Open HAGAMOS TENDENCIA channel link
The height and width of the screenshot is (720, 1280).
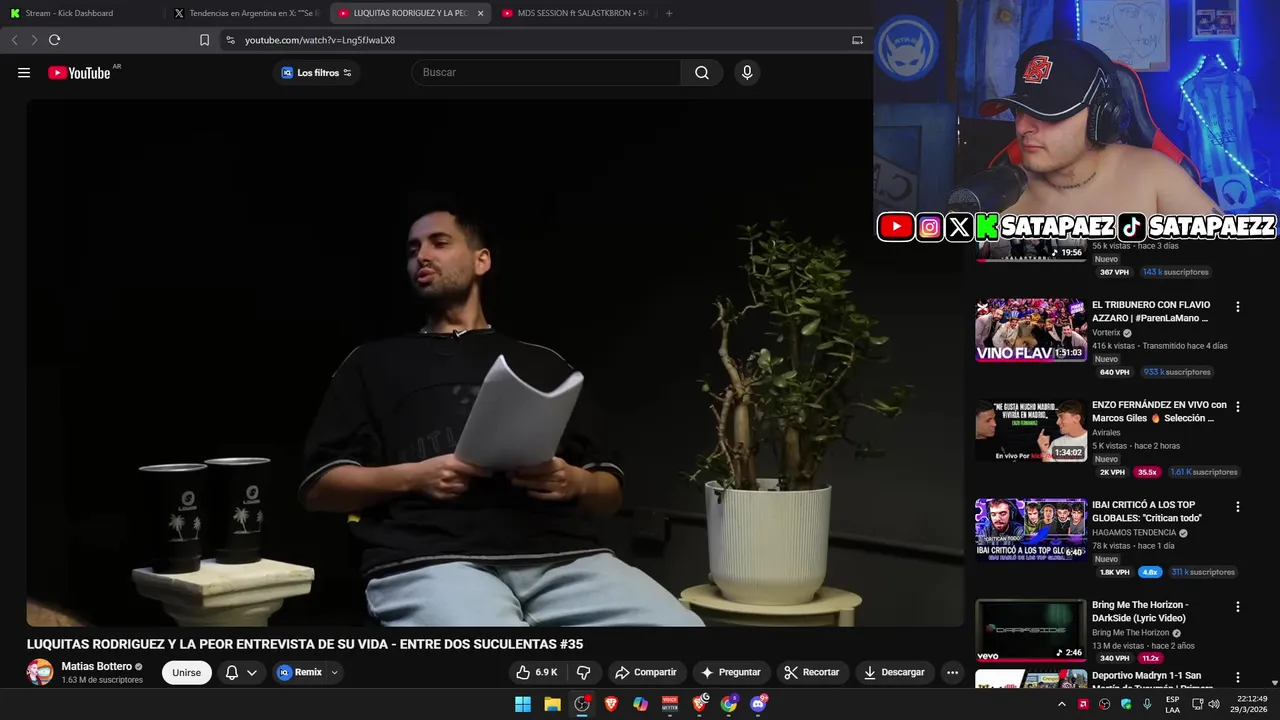(x=1135, y=533)
